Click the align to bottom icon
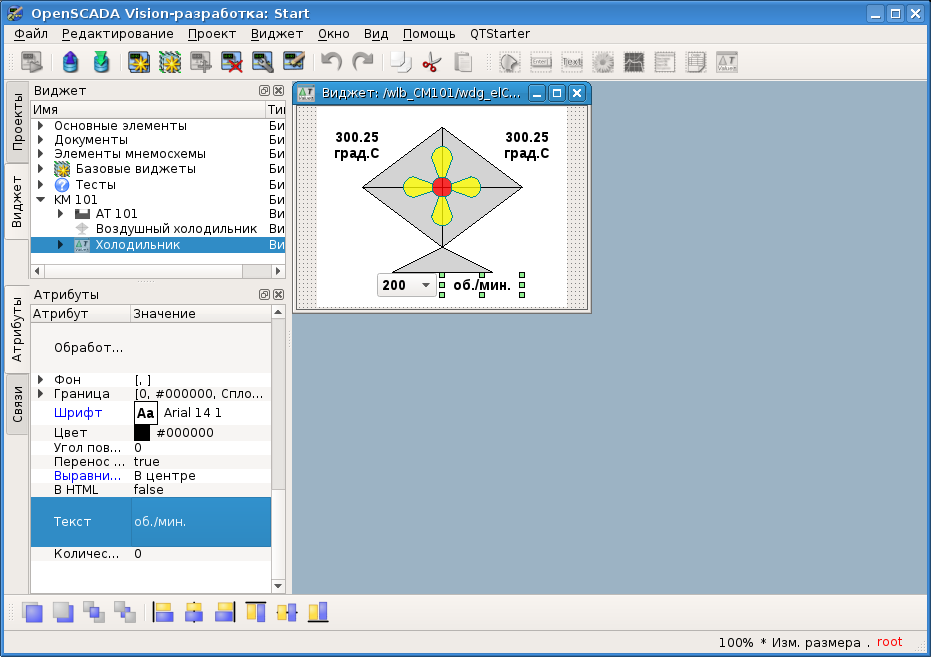This screenshot has width=931, height=657. click(318, 611)
